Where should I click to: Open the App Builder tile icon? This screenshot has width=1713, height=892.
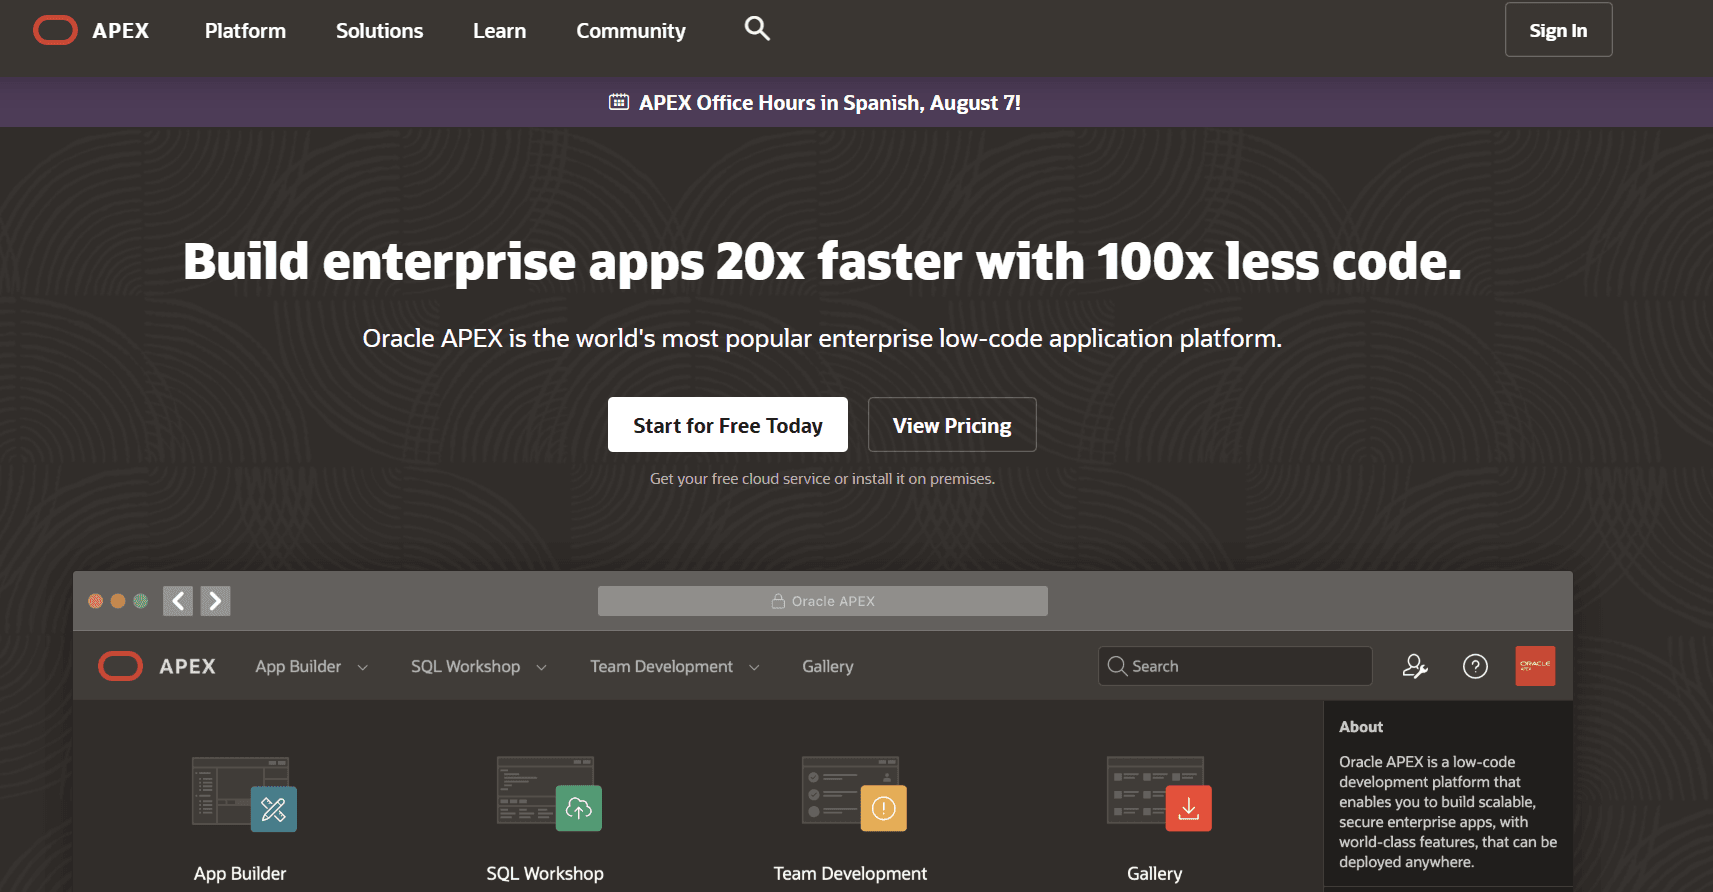(244, 794)
